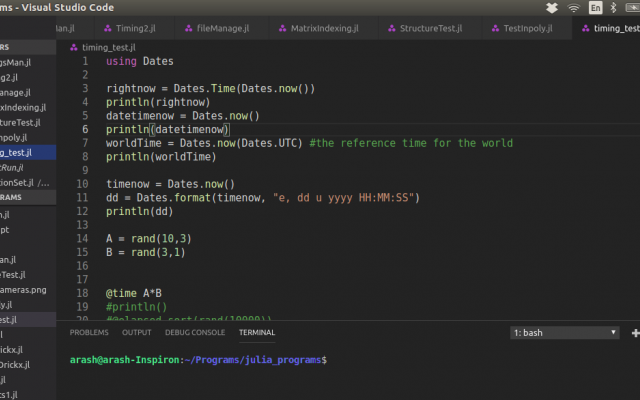640x400 pixels.
Task: Open Dropbox tray icon
Action: point(552,8)
